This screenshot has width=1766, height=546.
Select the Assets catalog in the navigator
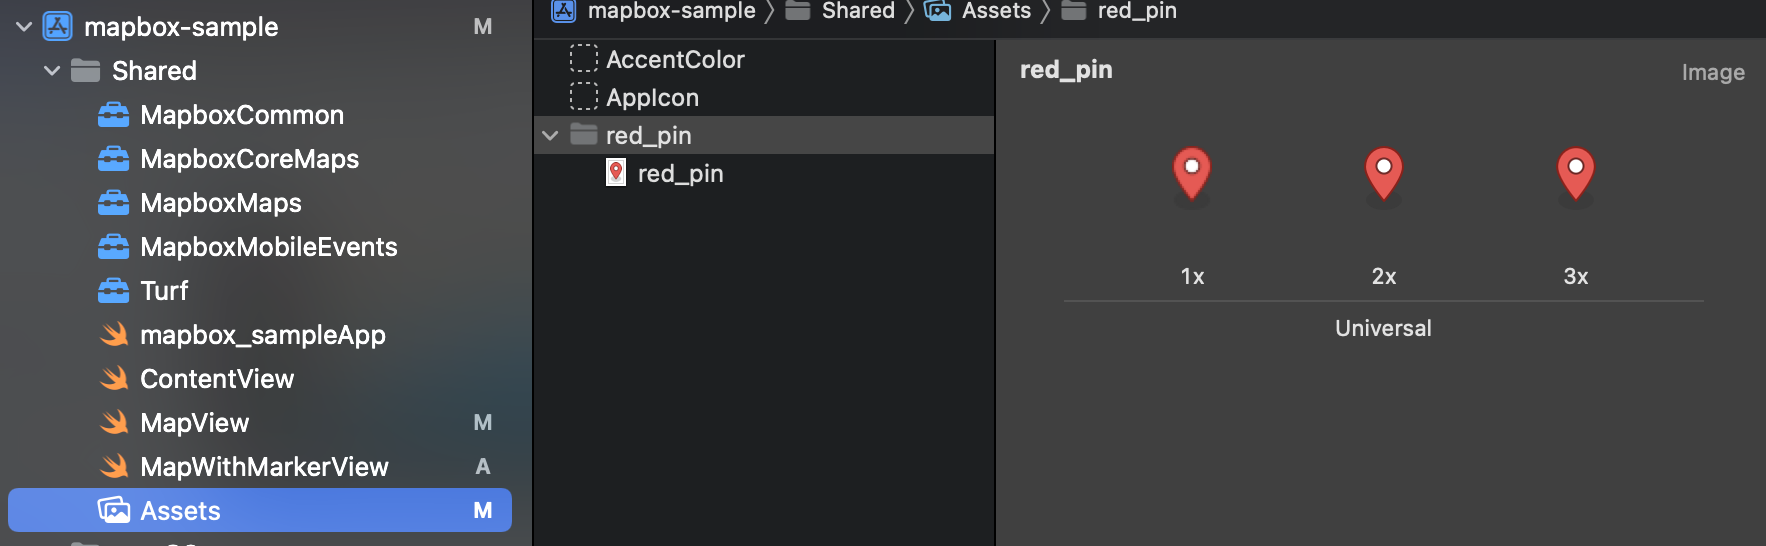tap(260, 511)
